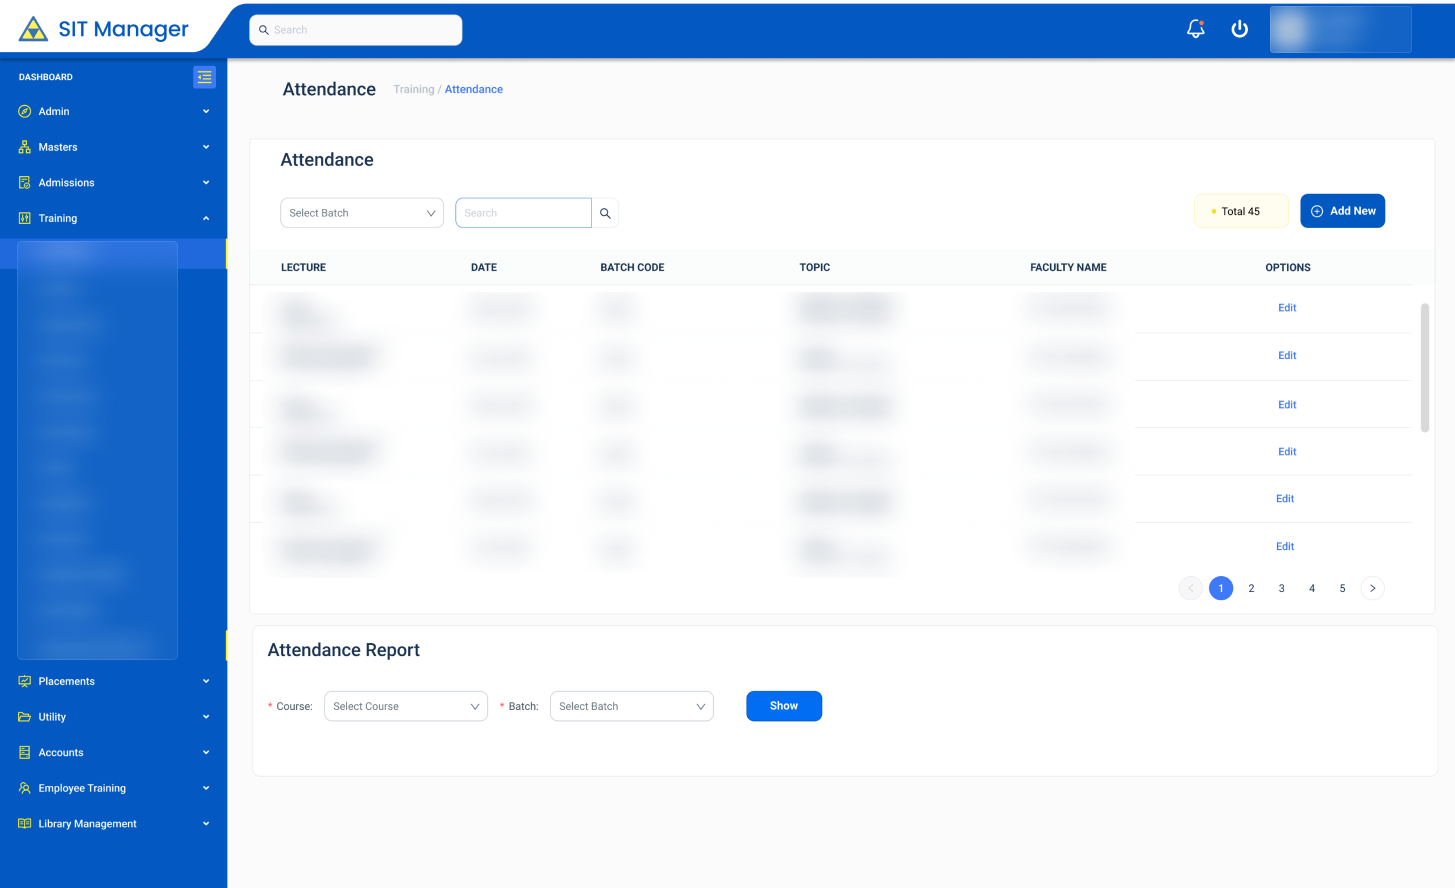Click the Show button in Attendance Report
1455x888 pixels.
(x=783, y=706)
